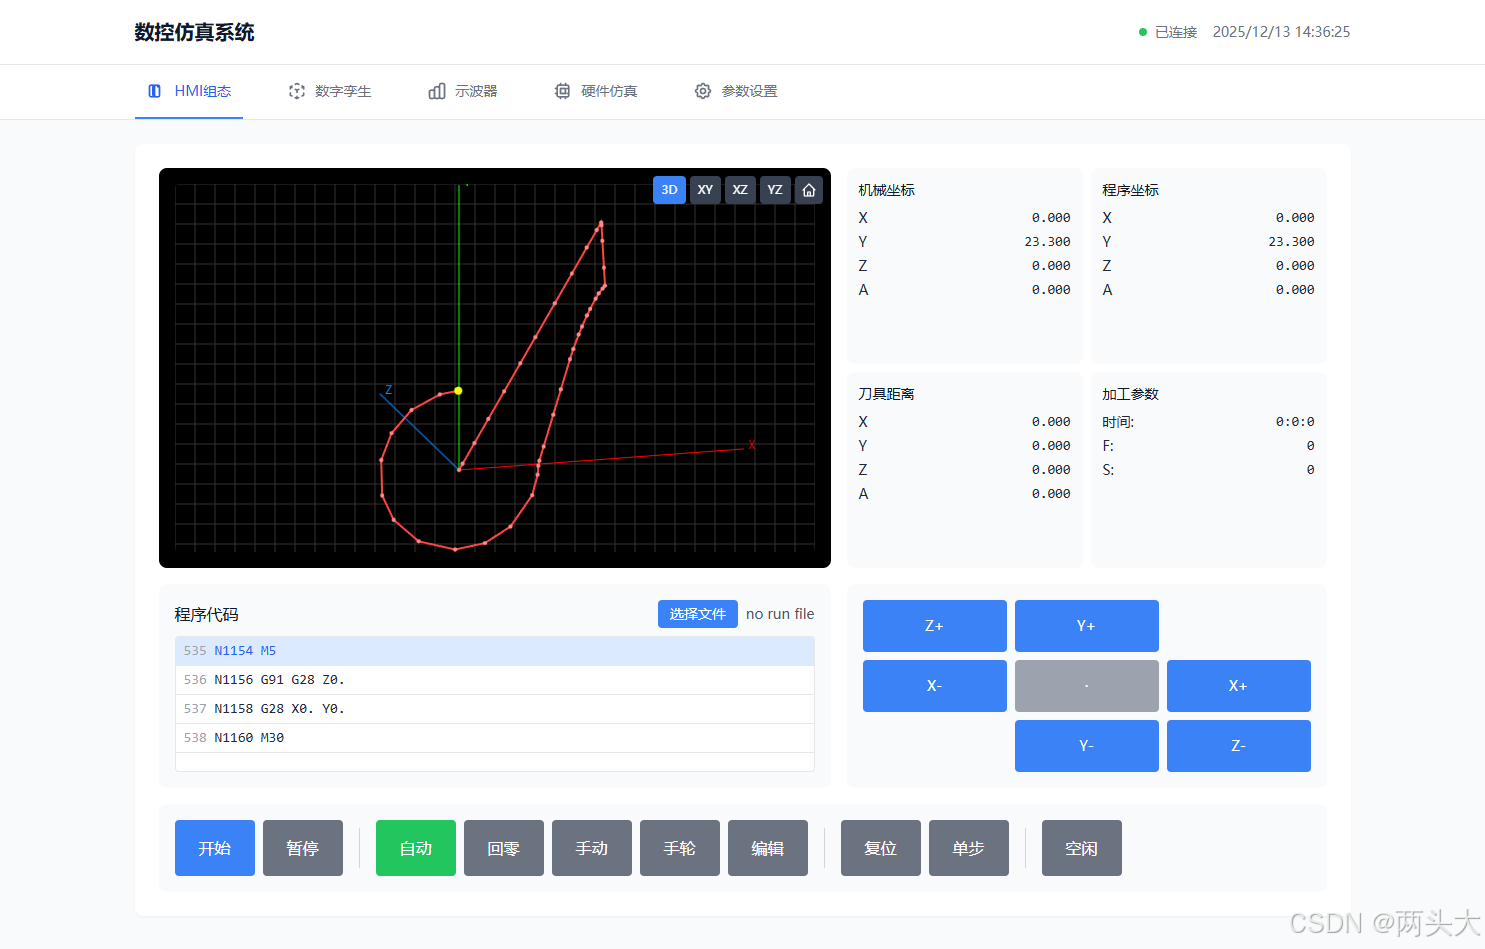Click the 程序坐标 heading

click(x=1131, y=190)
